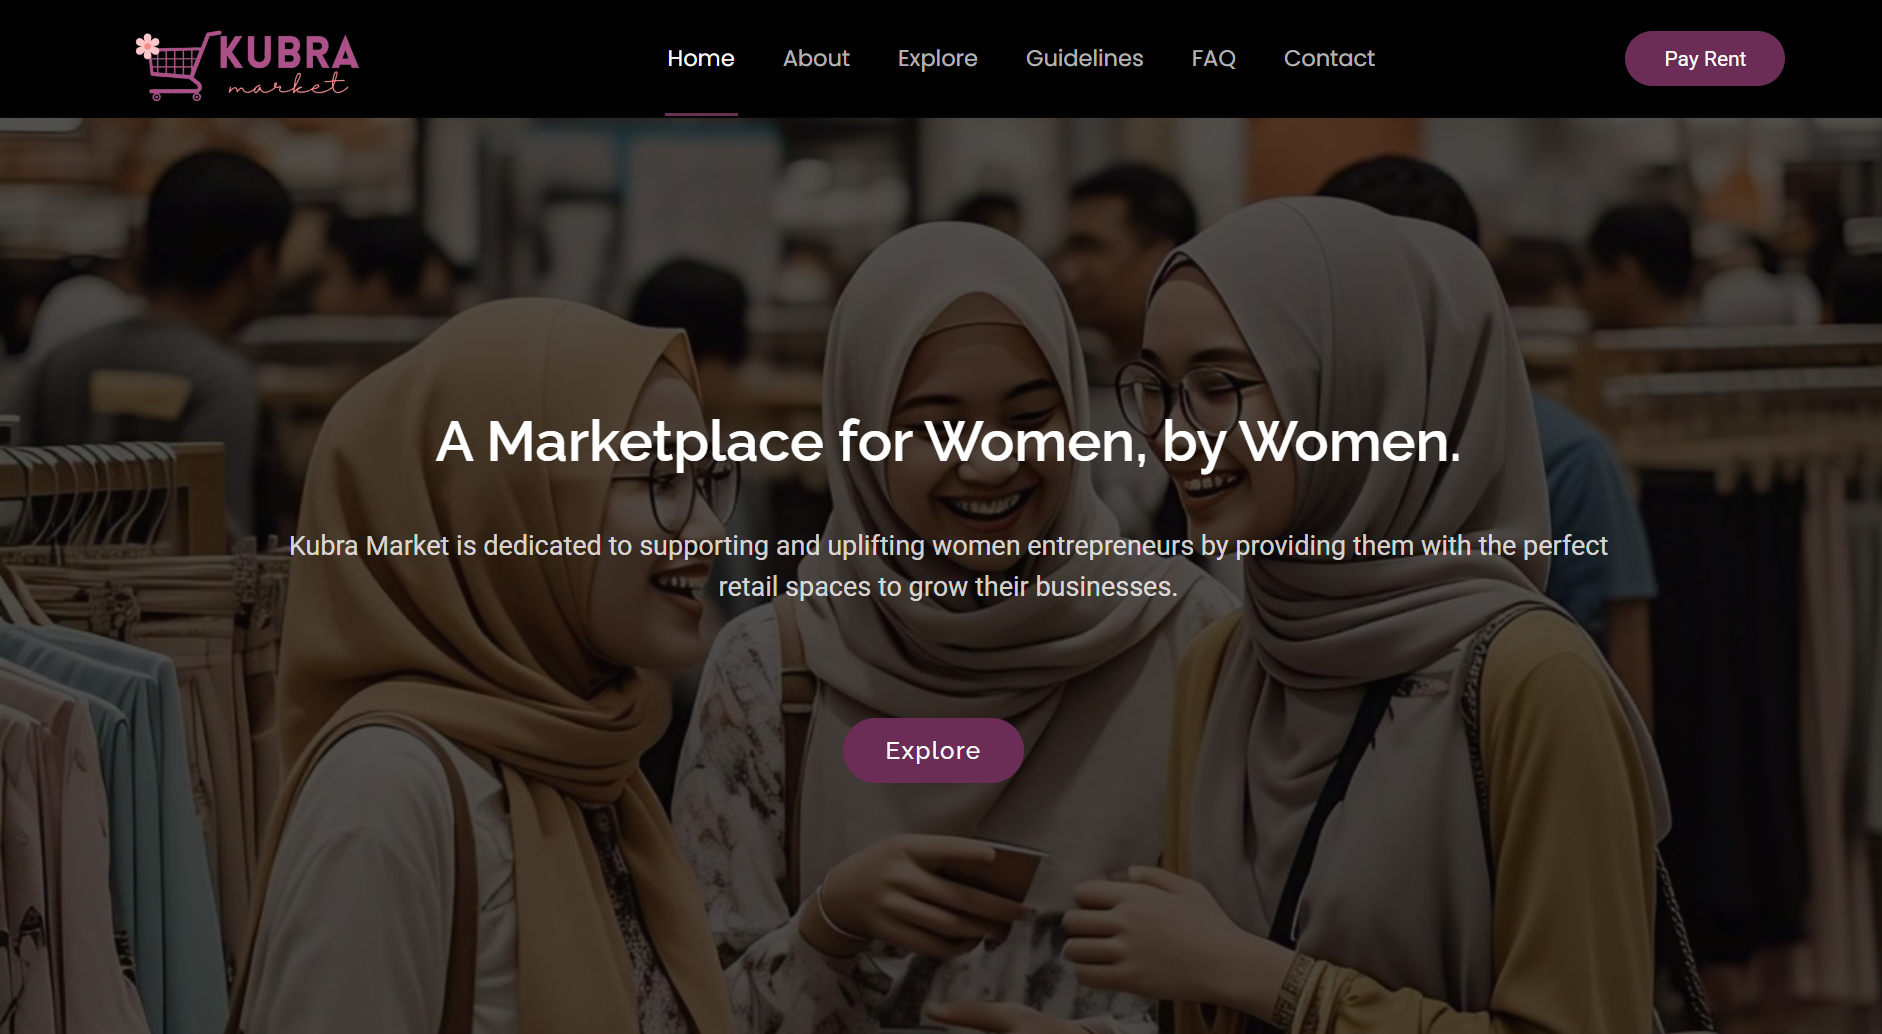The height and width of the screenshot is (1034, 1882).
Task: Navigate to the FAQ section
Action: point(1213,59)
